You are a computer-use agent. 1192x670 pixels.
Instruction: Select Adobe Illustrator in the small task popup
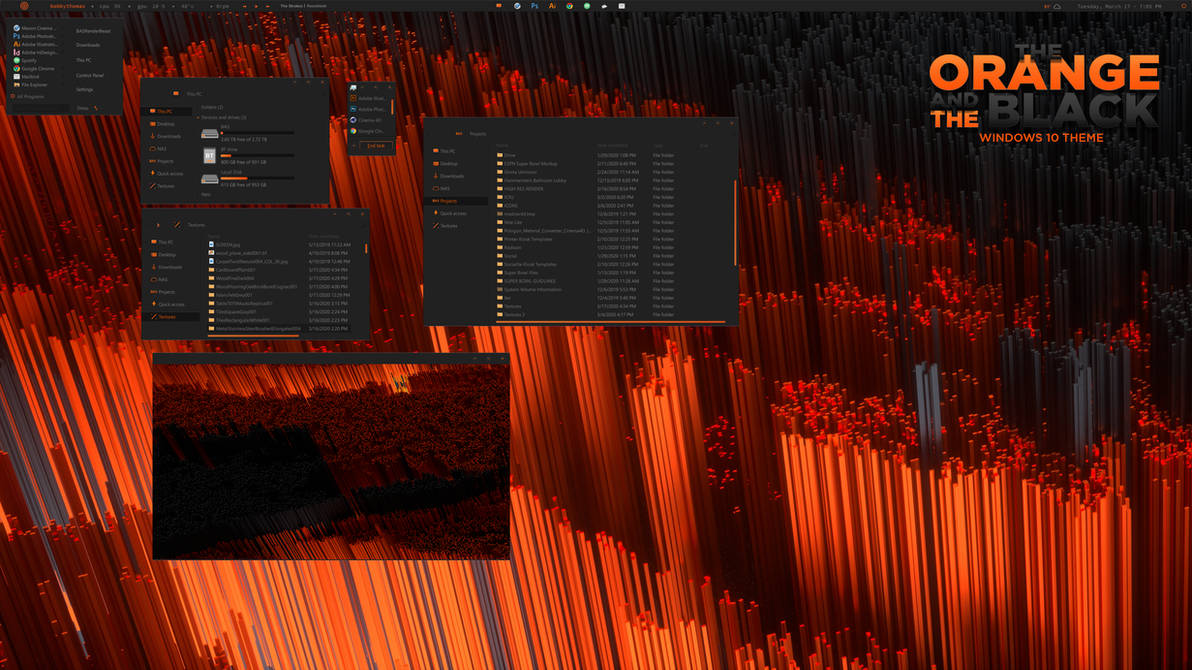click(x=369, y=98)
